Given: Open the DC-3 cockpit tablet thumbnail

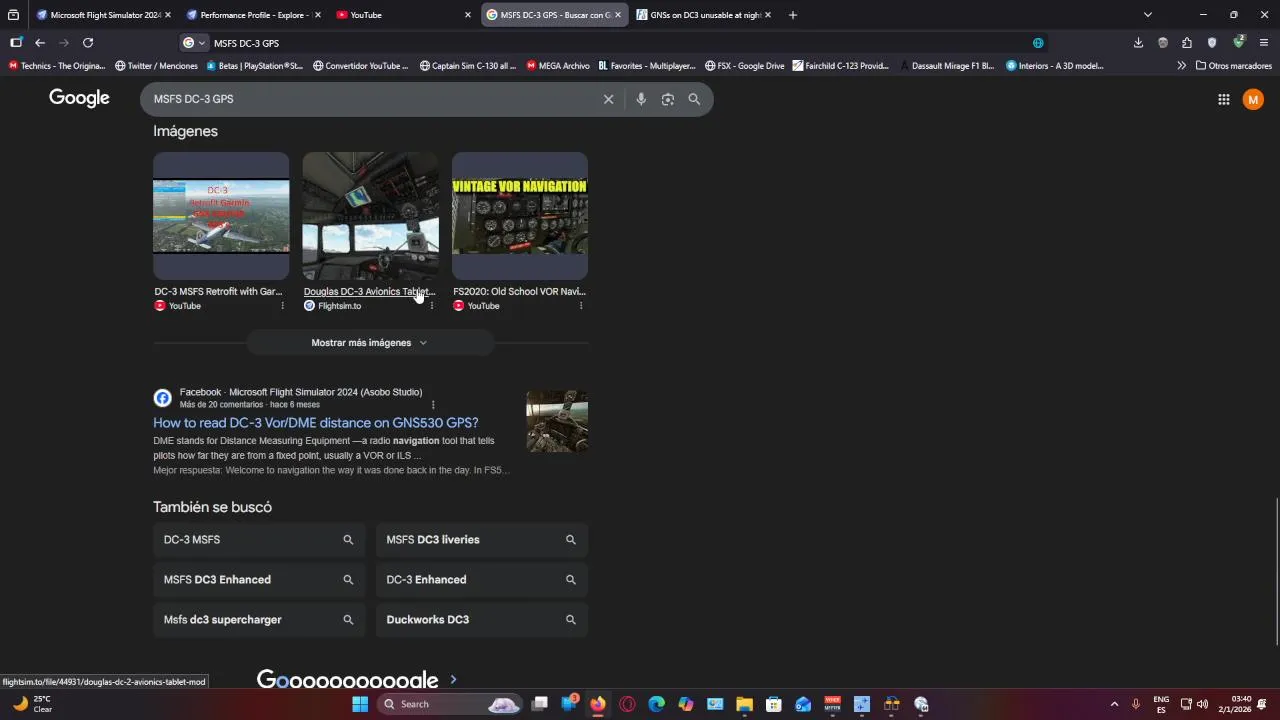Looking at the screenshot, I should tap(370, 216).
